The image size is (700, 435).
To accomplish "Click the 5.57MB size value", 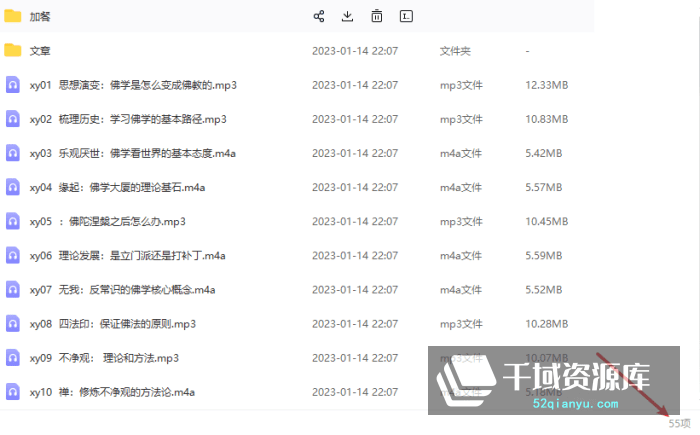I will (543, 188).
